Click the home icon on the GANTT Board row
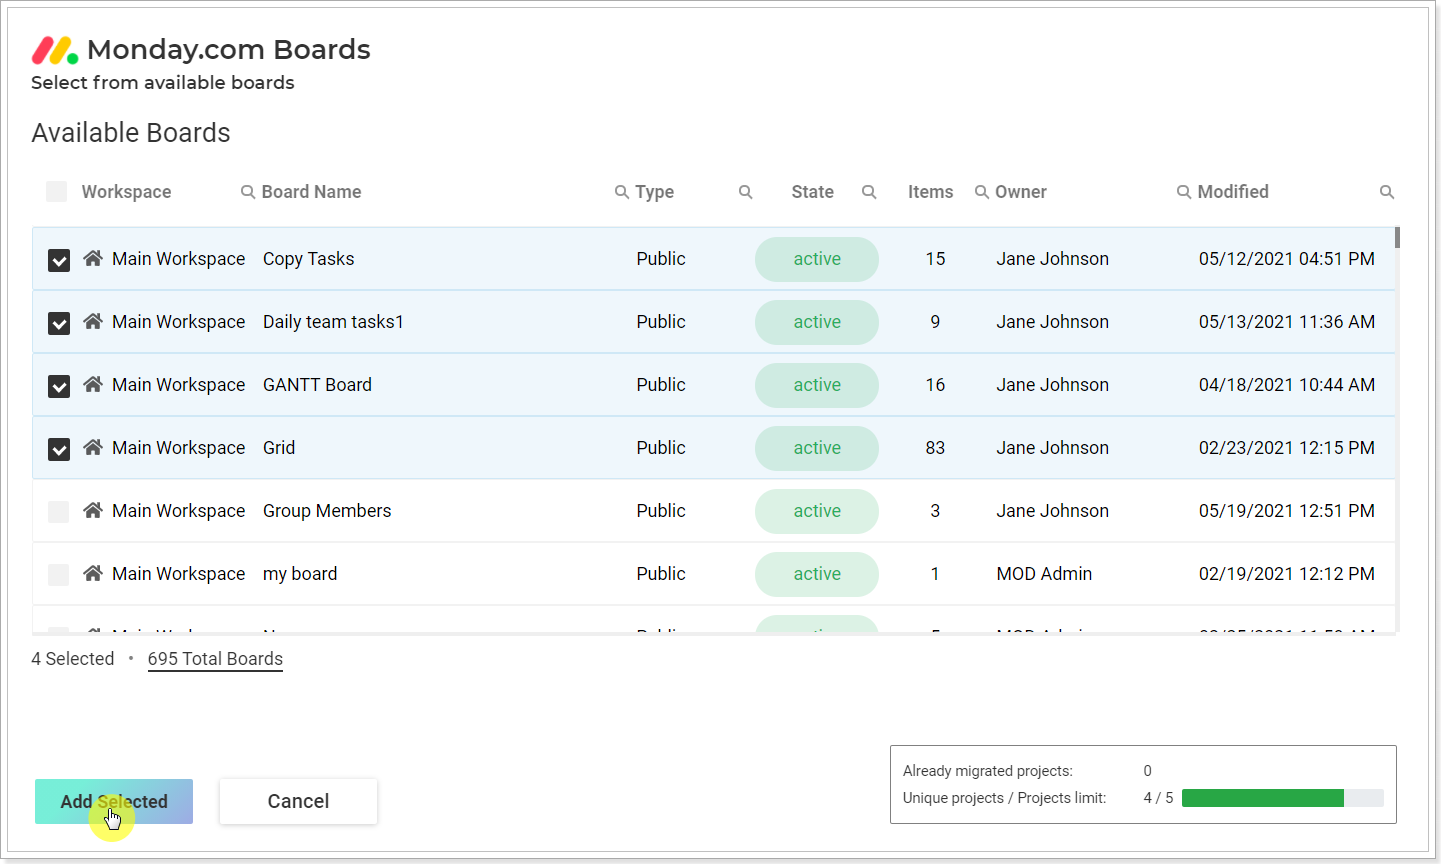 92,384
